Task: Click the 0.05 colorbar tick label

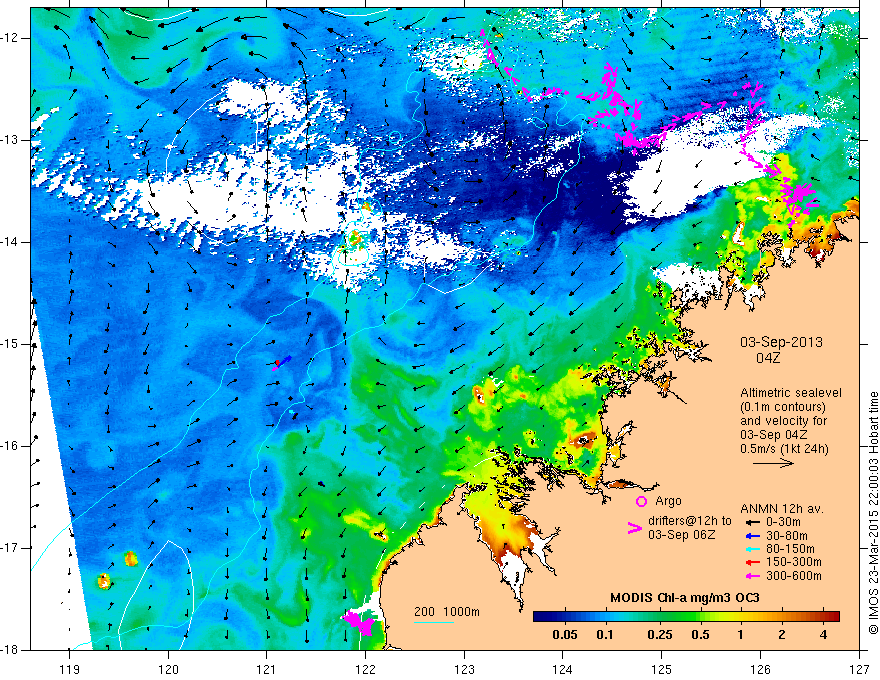Action: 565,635
